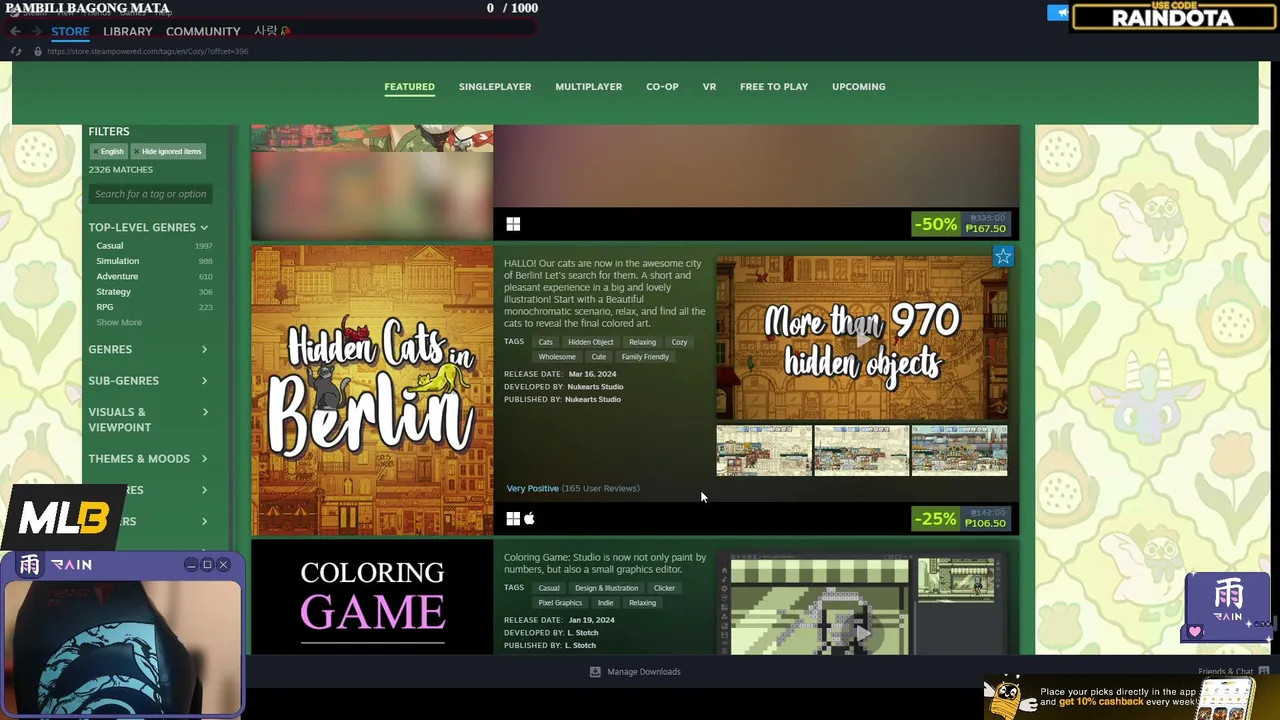
Task: Click the Hidden Object tag
Action: pos(591,342)
